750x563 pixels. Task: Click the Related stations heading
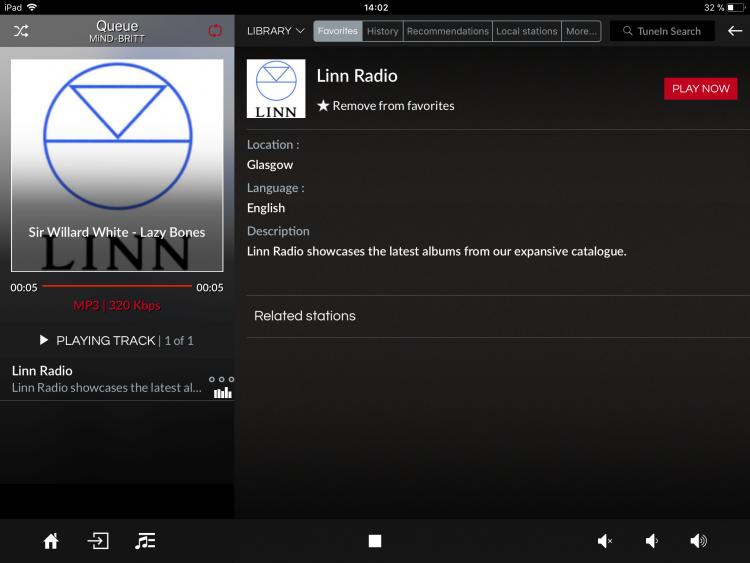(305, 316)
